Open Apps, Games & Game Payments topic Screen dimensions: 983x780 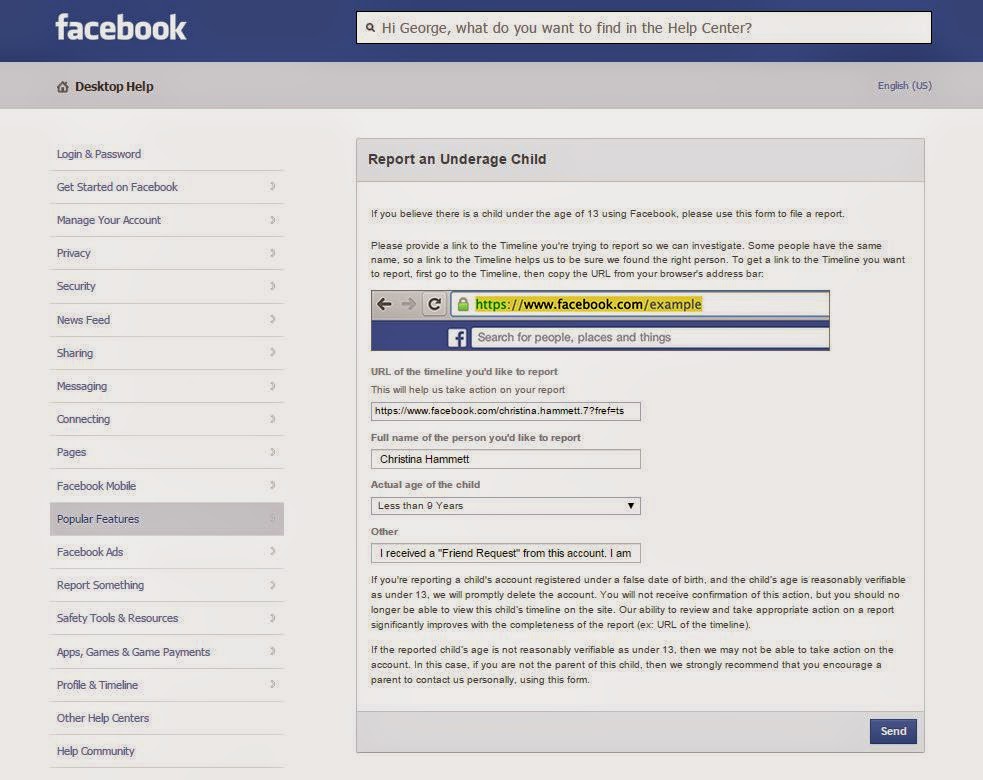(x=133, y=652)
